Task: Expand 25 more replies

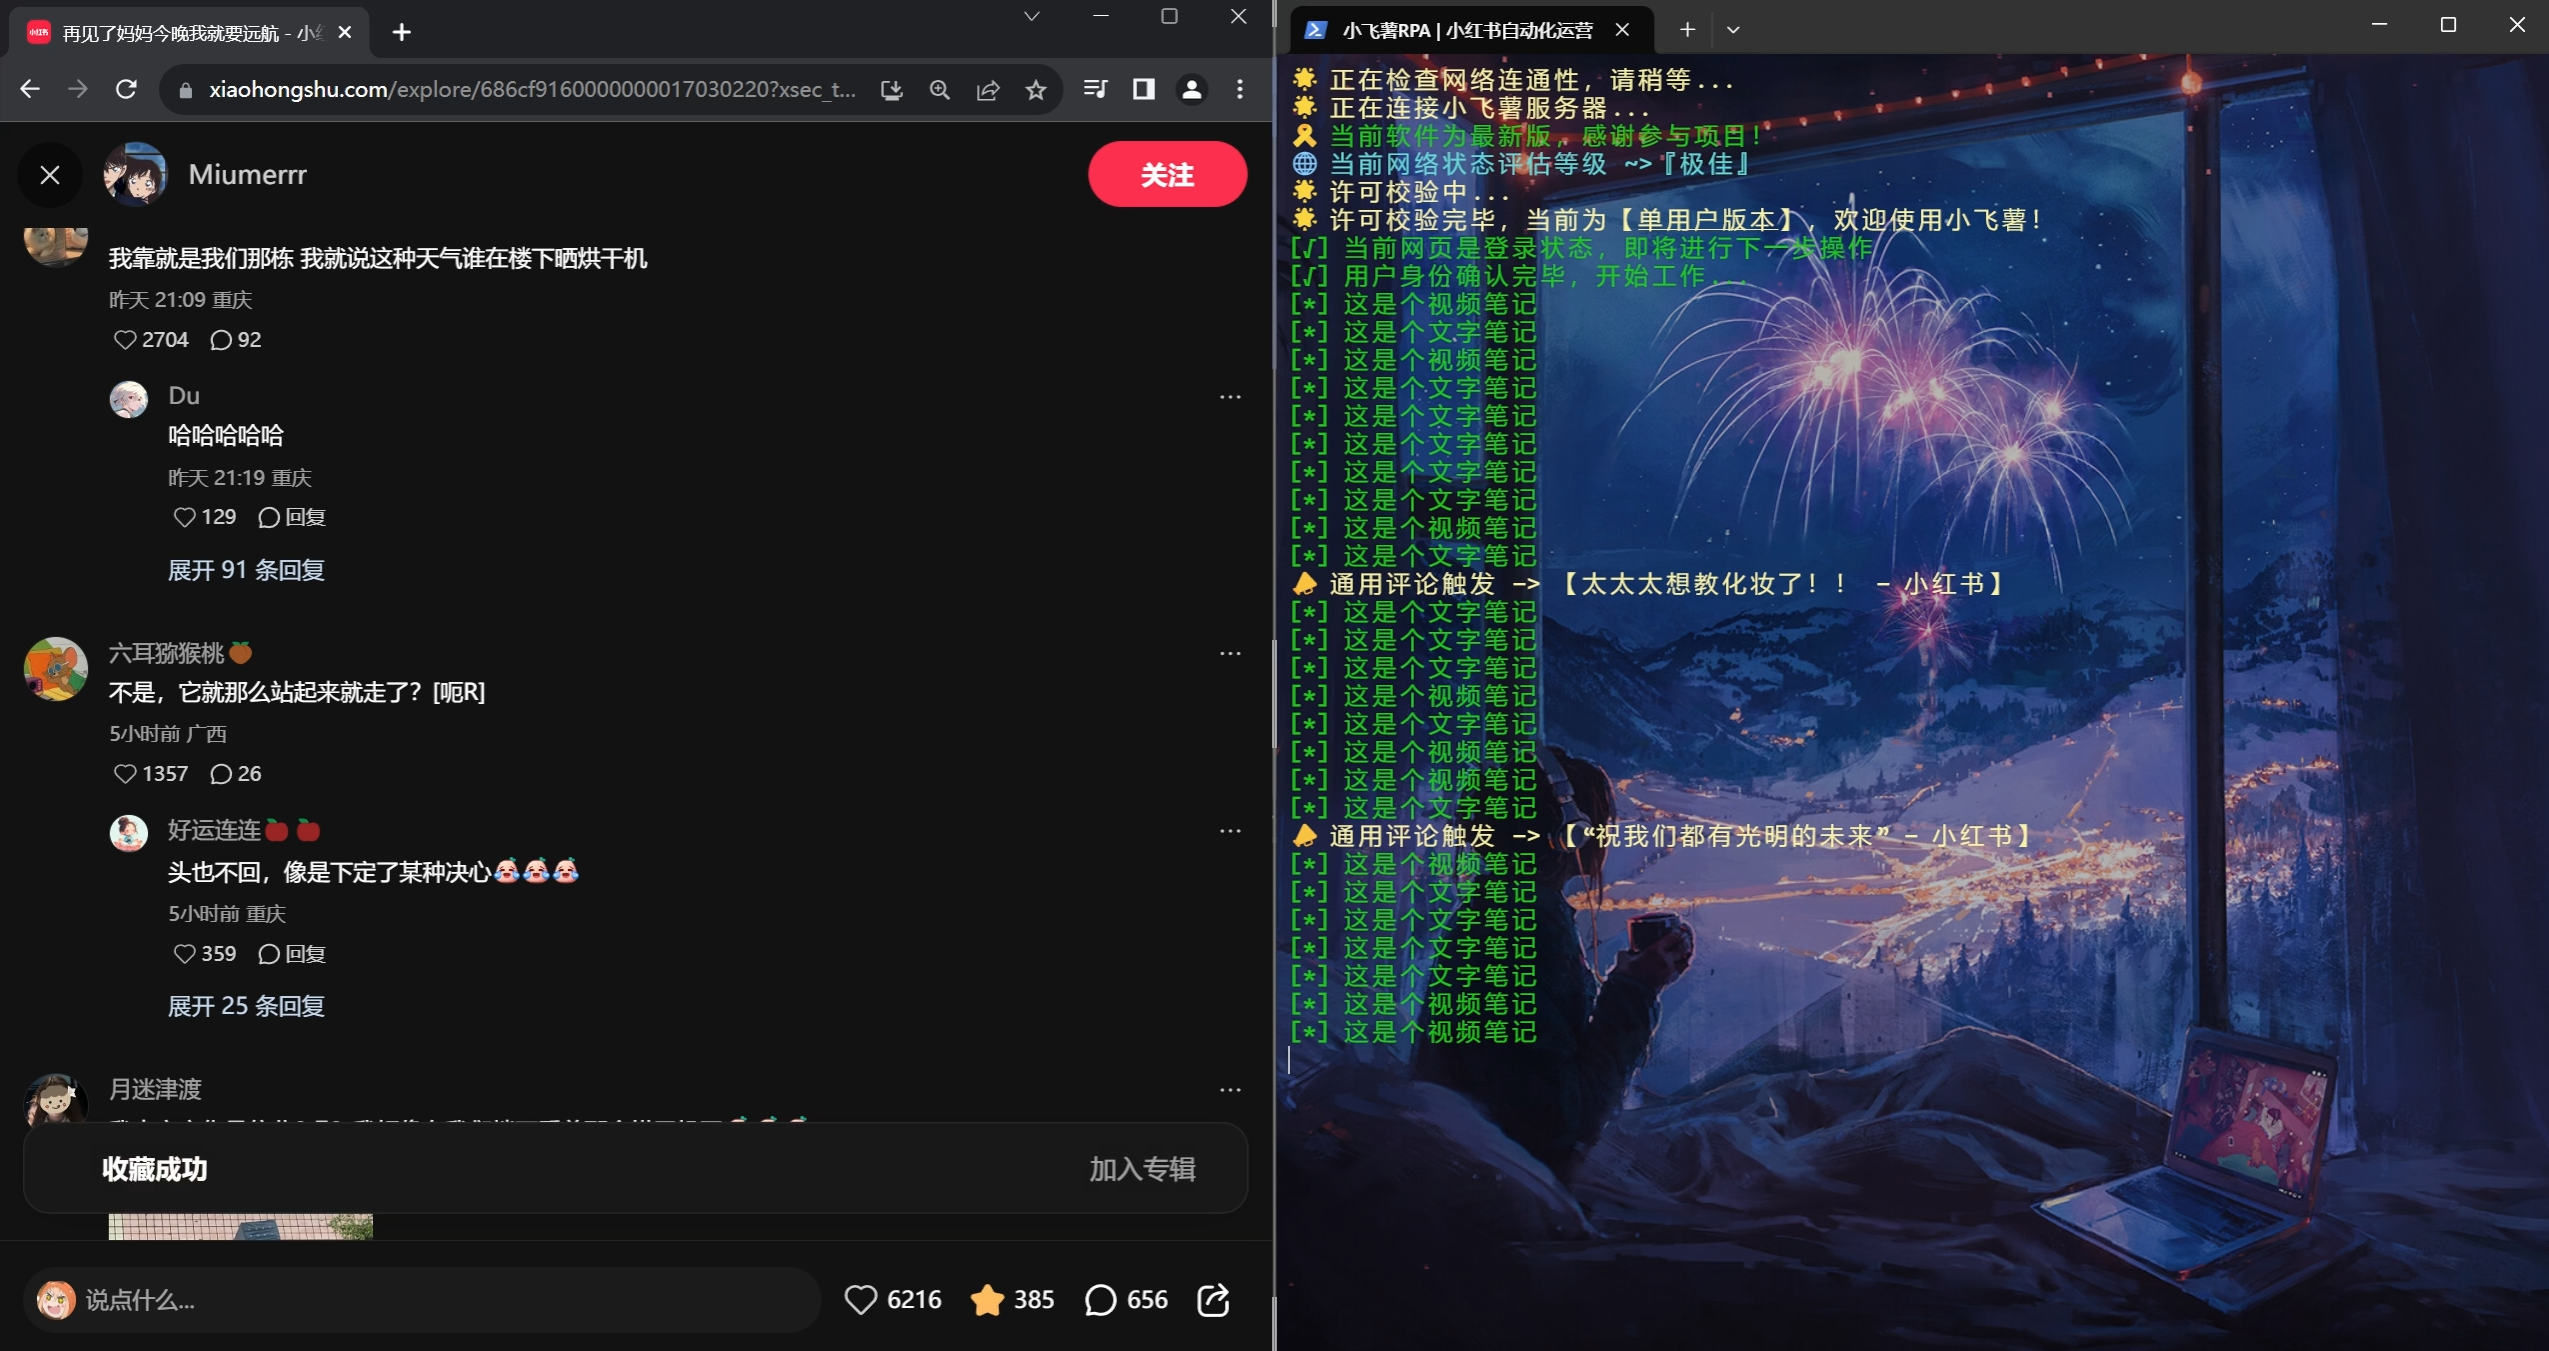Action: tap(246, 1006)
